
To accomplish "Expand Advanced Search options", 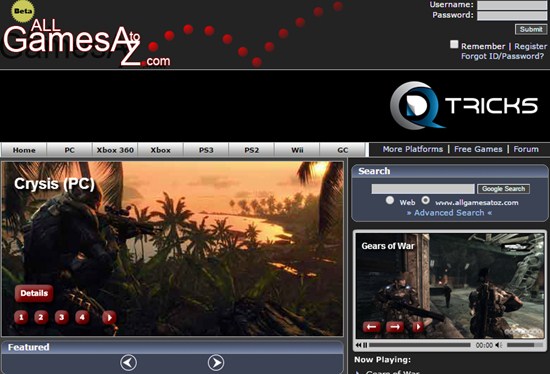I will point(449,213).
